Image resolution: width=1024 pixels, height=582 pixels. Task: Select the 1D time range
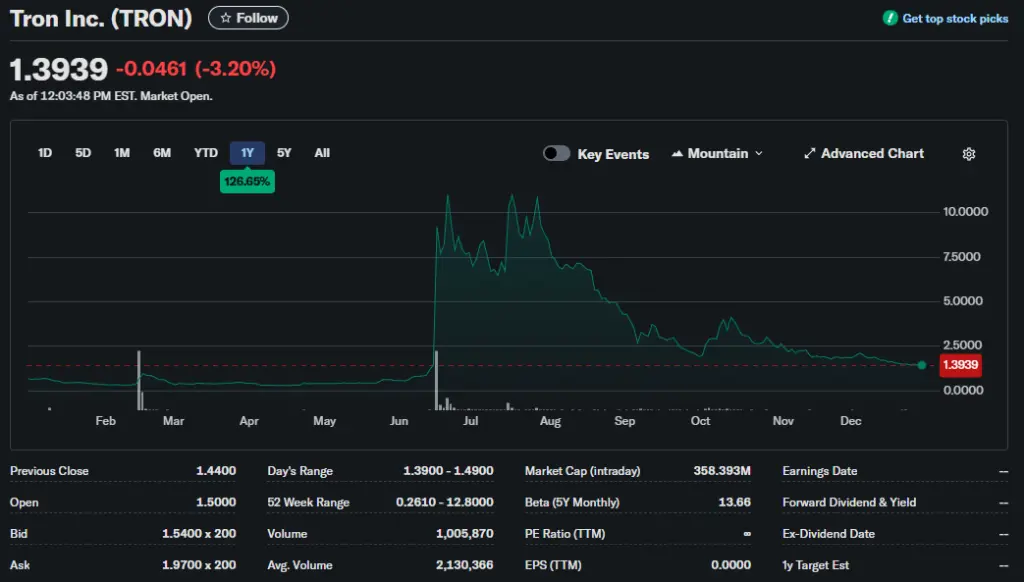click(45, 153)
